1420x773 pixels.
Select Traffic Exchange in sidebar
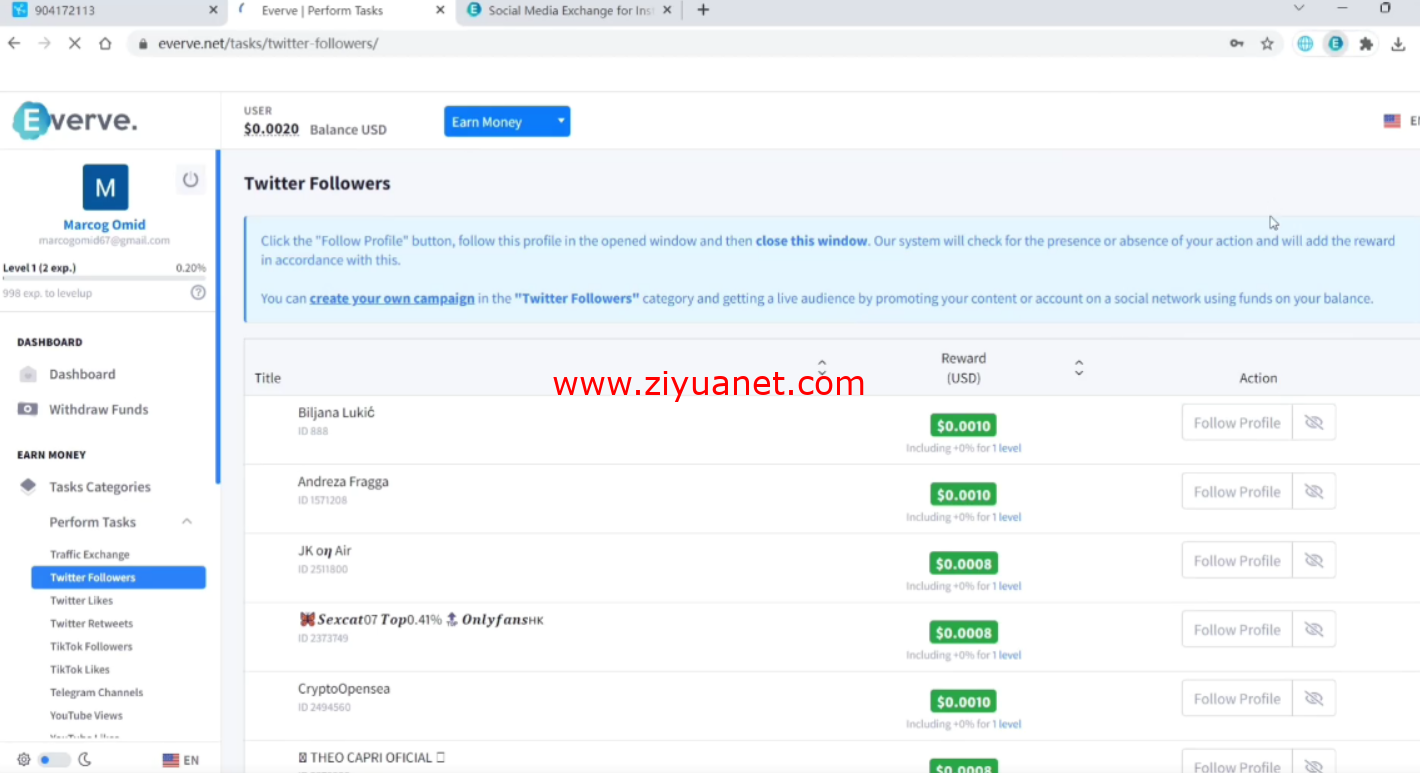click(90, 554)
